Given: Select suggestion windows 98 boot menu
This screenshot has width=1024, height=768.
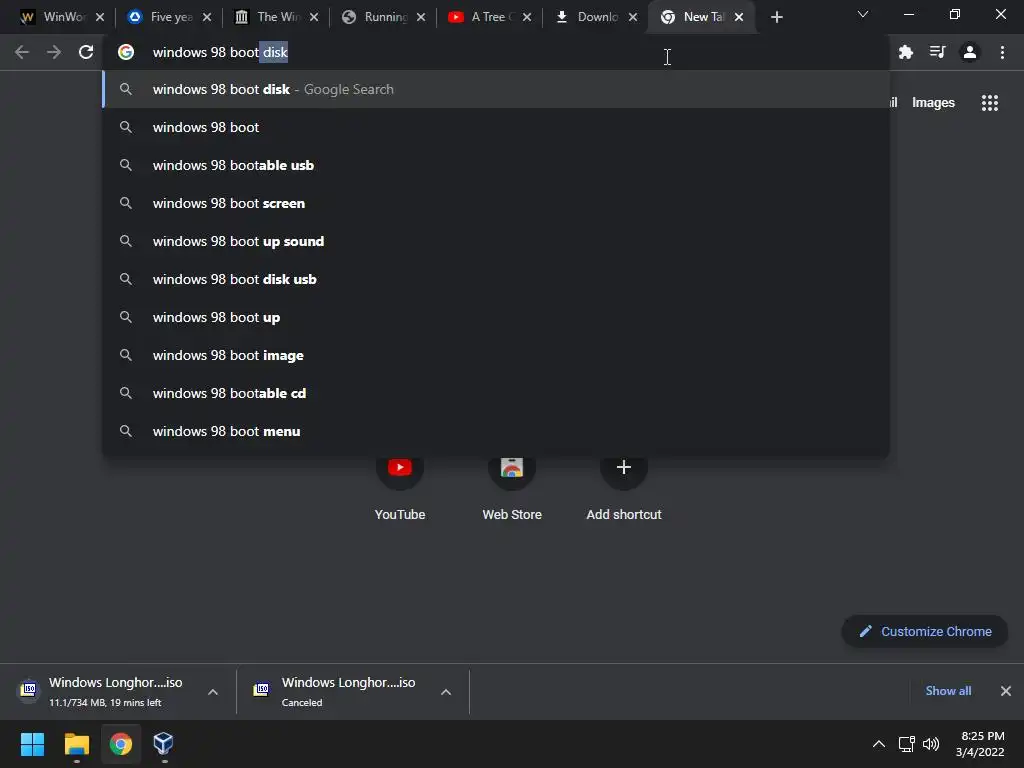Looking at the screenshot, I should [x=496, y=431].
